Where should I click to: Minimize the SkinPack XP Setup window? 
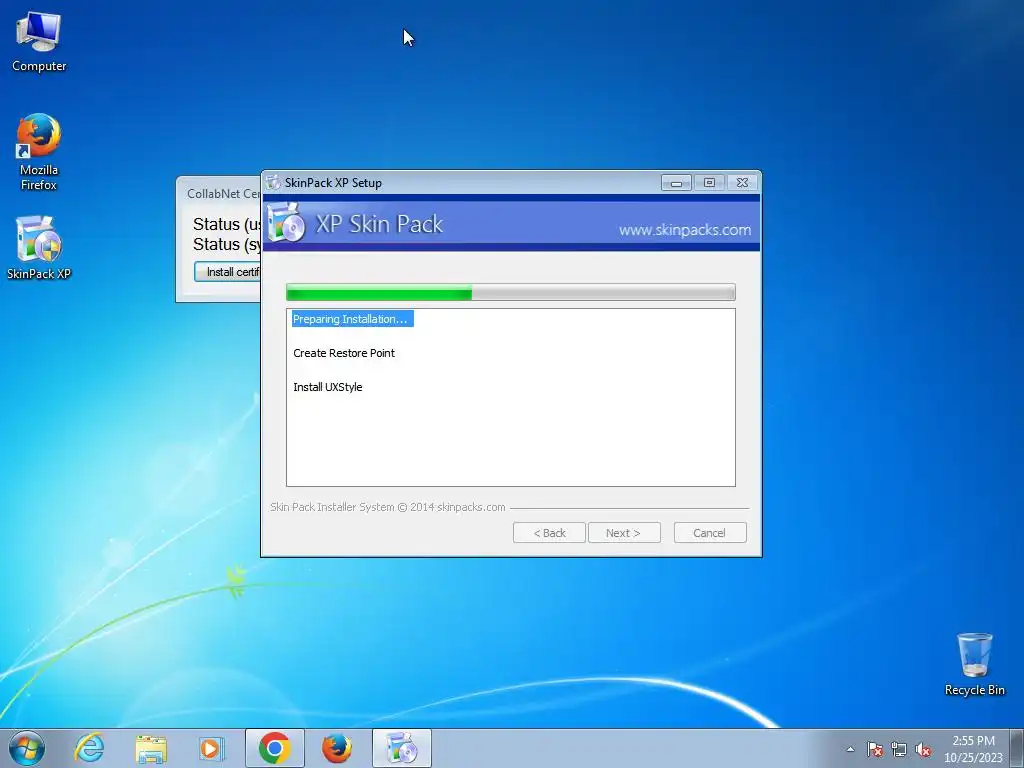pos(677,183)
